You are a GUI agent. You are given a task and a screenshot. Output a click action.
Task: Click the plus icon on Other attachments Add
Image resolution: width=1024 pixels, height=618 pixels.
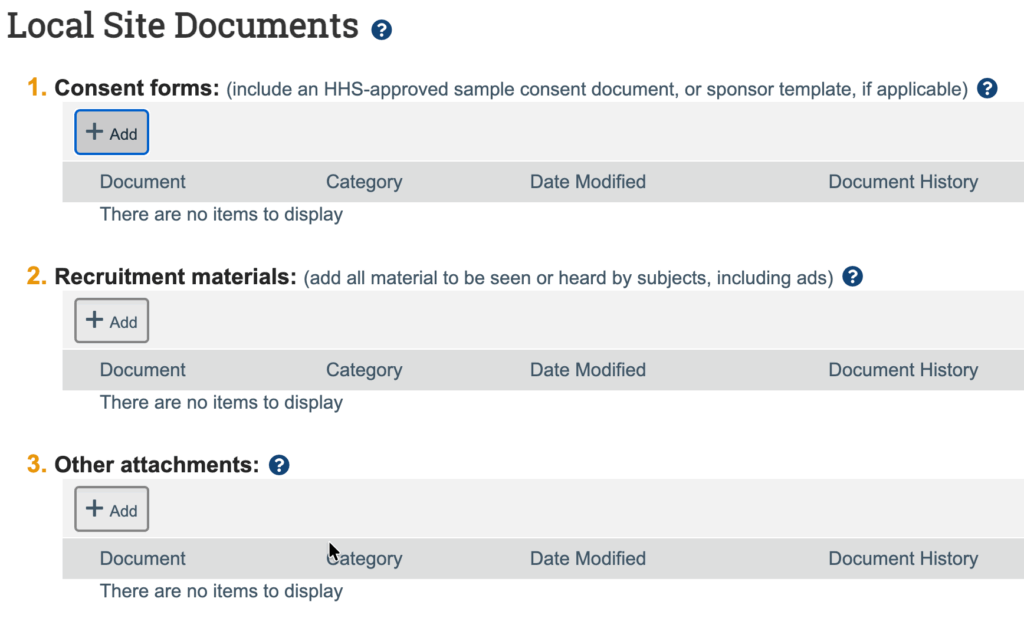[x=96, y=508]
